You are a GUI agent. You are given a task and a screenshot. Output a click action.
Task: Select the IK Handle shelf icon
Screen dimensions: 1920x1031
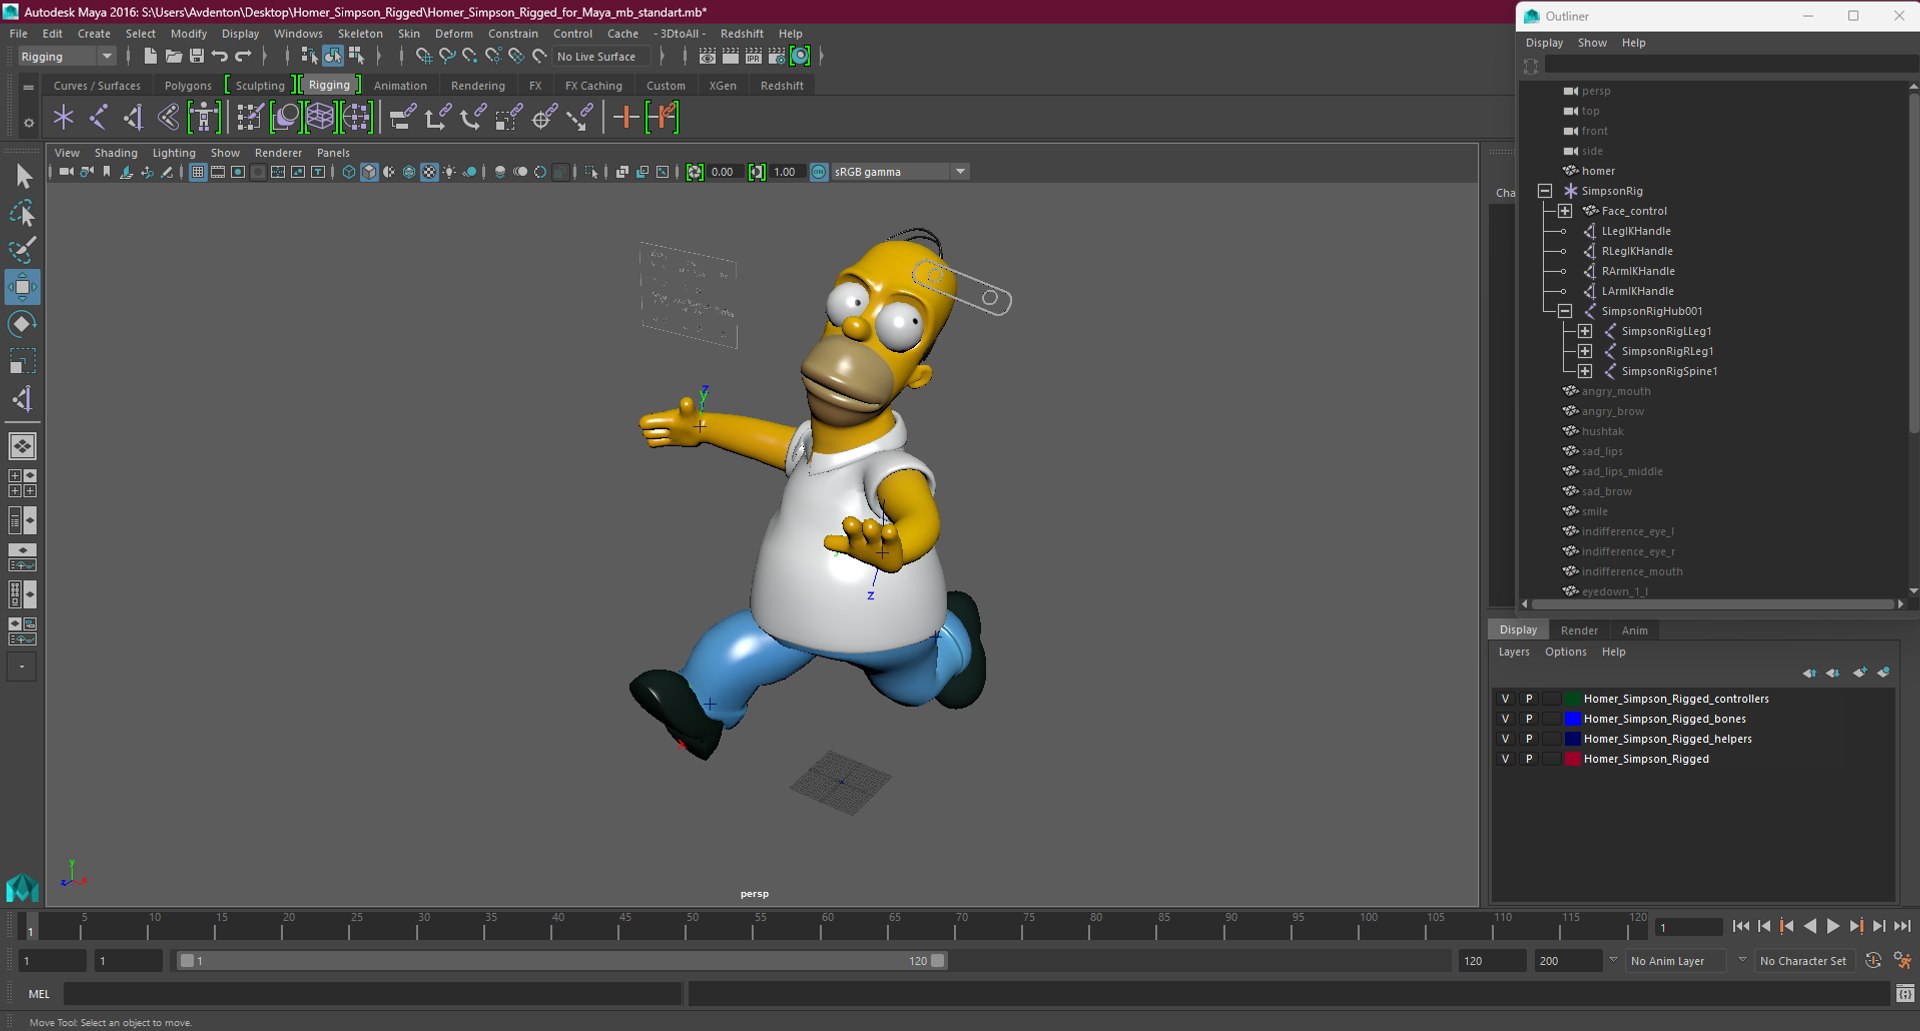134,117
